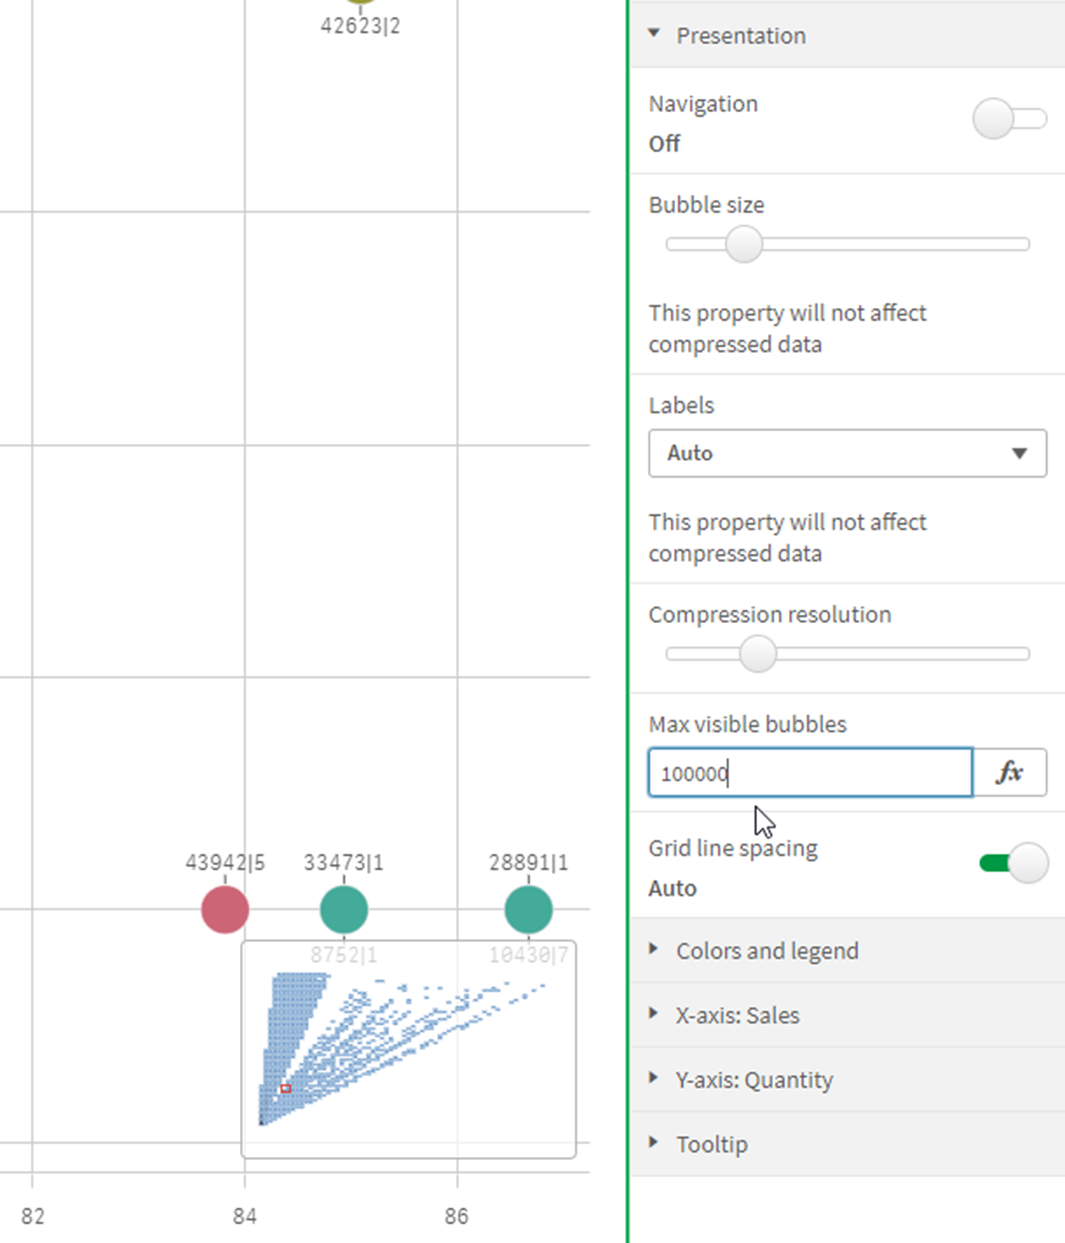The height and width of the screenshot is (1243, 1065).
Task: Click the zoom region marker in the mini-map
Action: pyautogui.click(x=284, y=1087)
